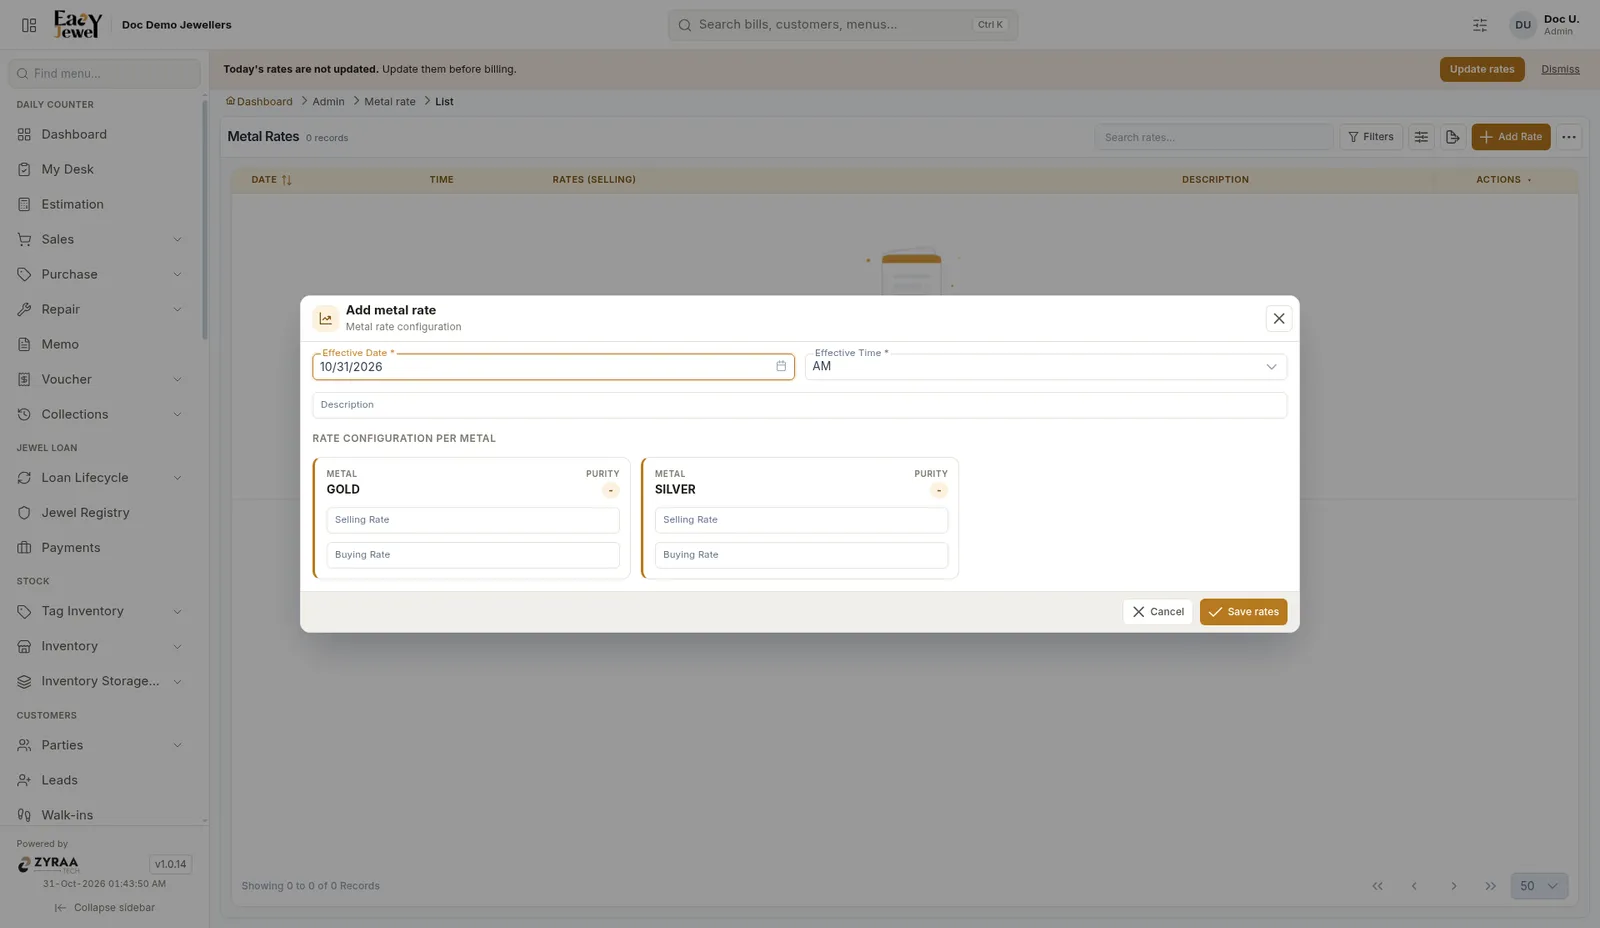Viewport: 1600px width, 928px height.
Task: Close the Add metal rate dialog
Action: click(x=1278, y=318)
